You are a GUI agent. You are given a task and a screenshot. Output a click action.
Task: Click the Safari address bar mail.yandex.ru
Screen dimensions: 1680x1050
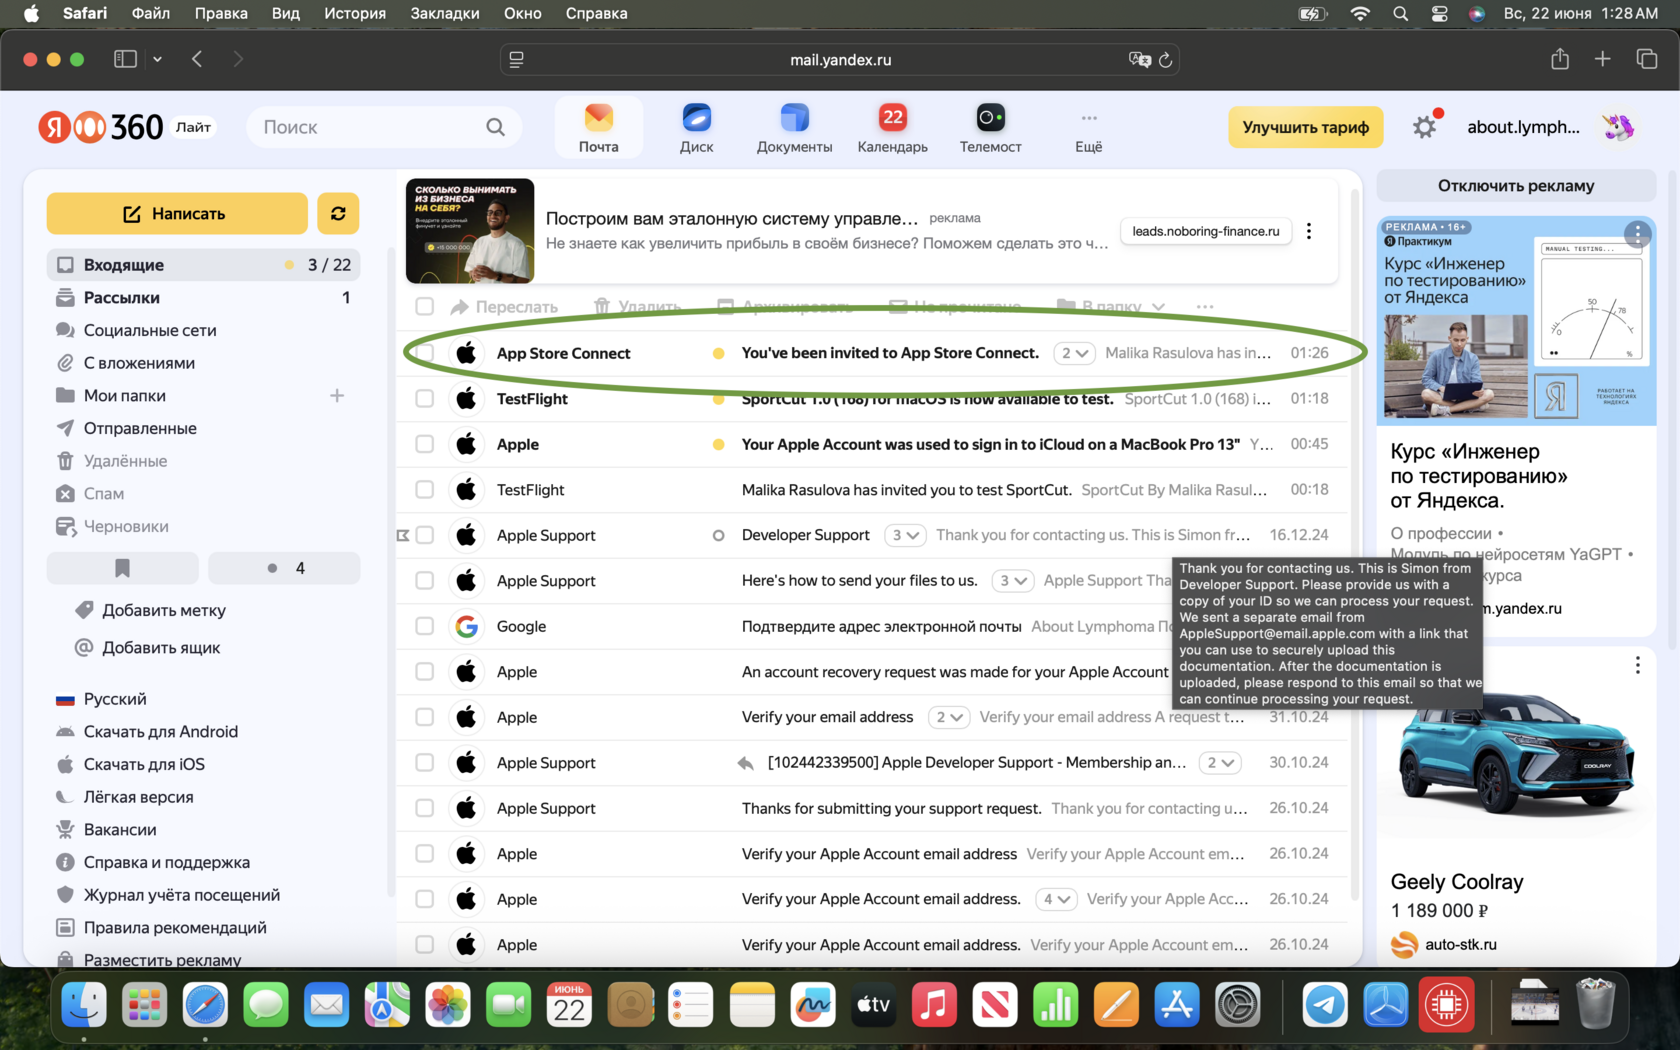tap(840, 60)
